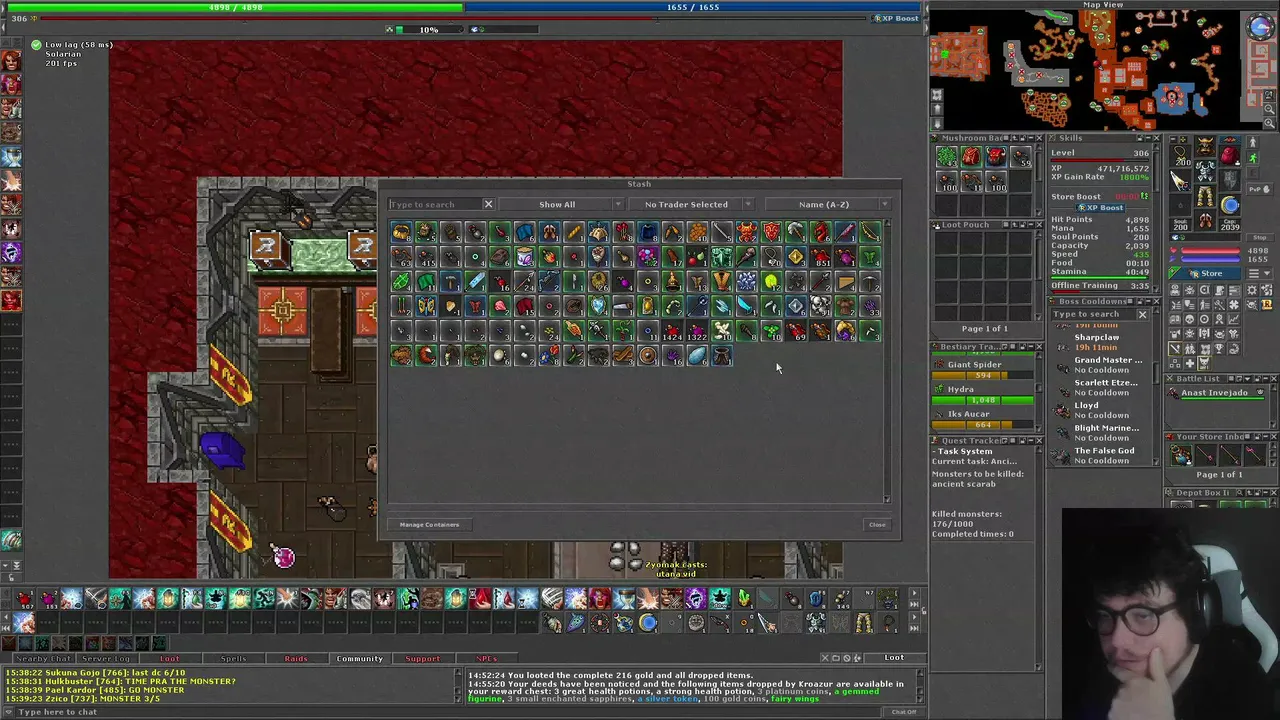Click the mana bar at top

[x=693, y=7]
